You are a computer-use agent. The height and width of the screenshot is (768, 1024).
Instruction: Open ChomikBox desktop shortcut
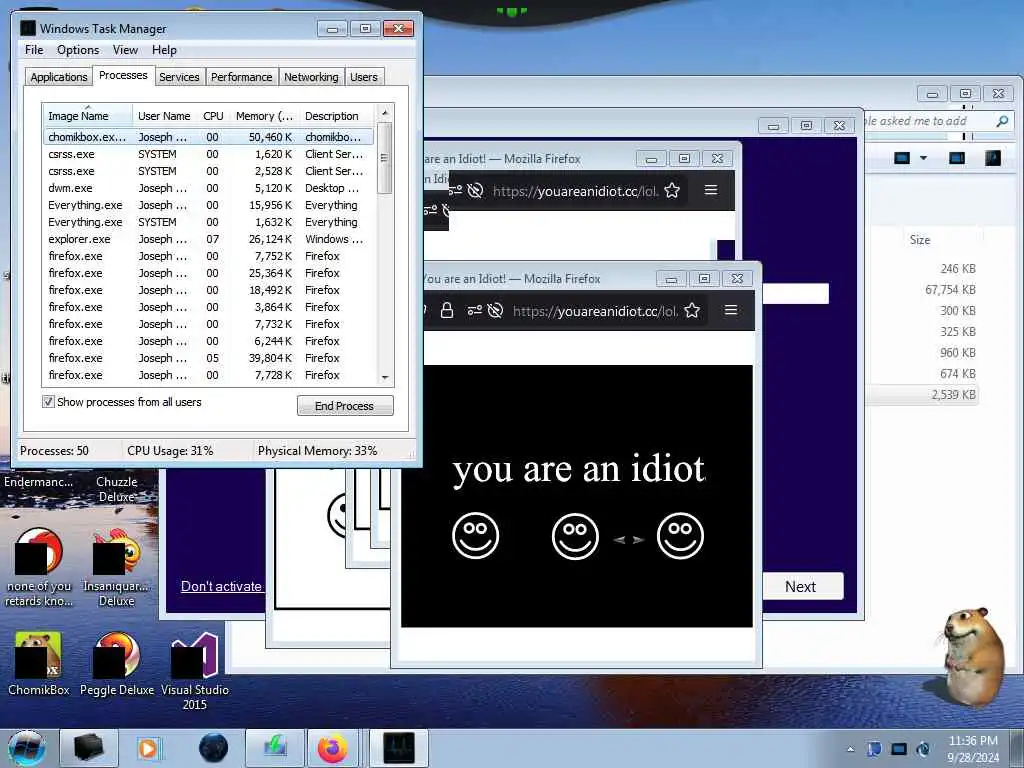coord(39,663)
